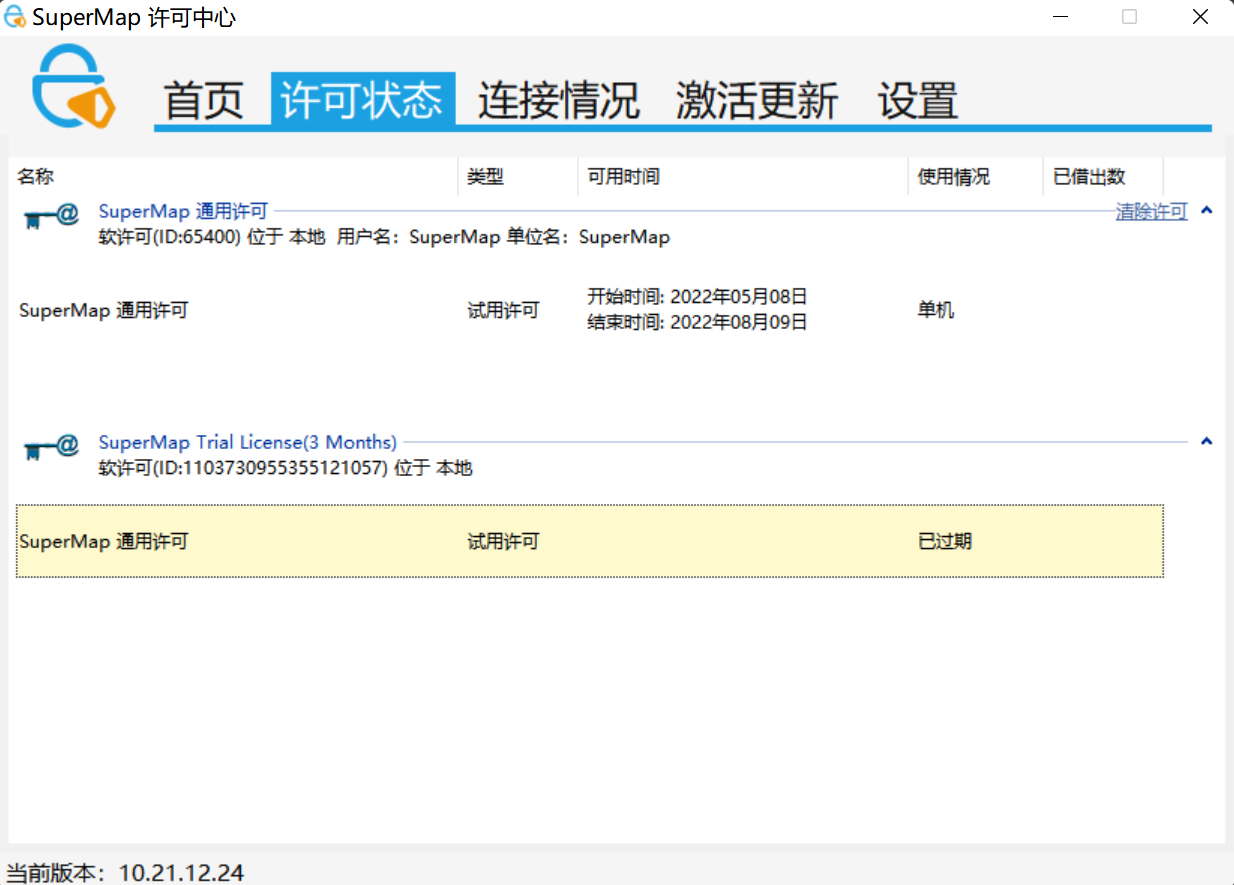Click the 软许可(ID:65400) info line
The height and width of the screenshot is (885, 1234).
384,237
